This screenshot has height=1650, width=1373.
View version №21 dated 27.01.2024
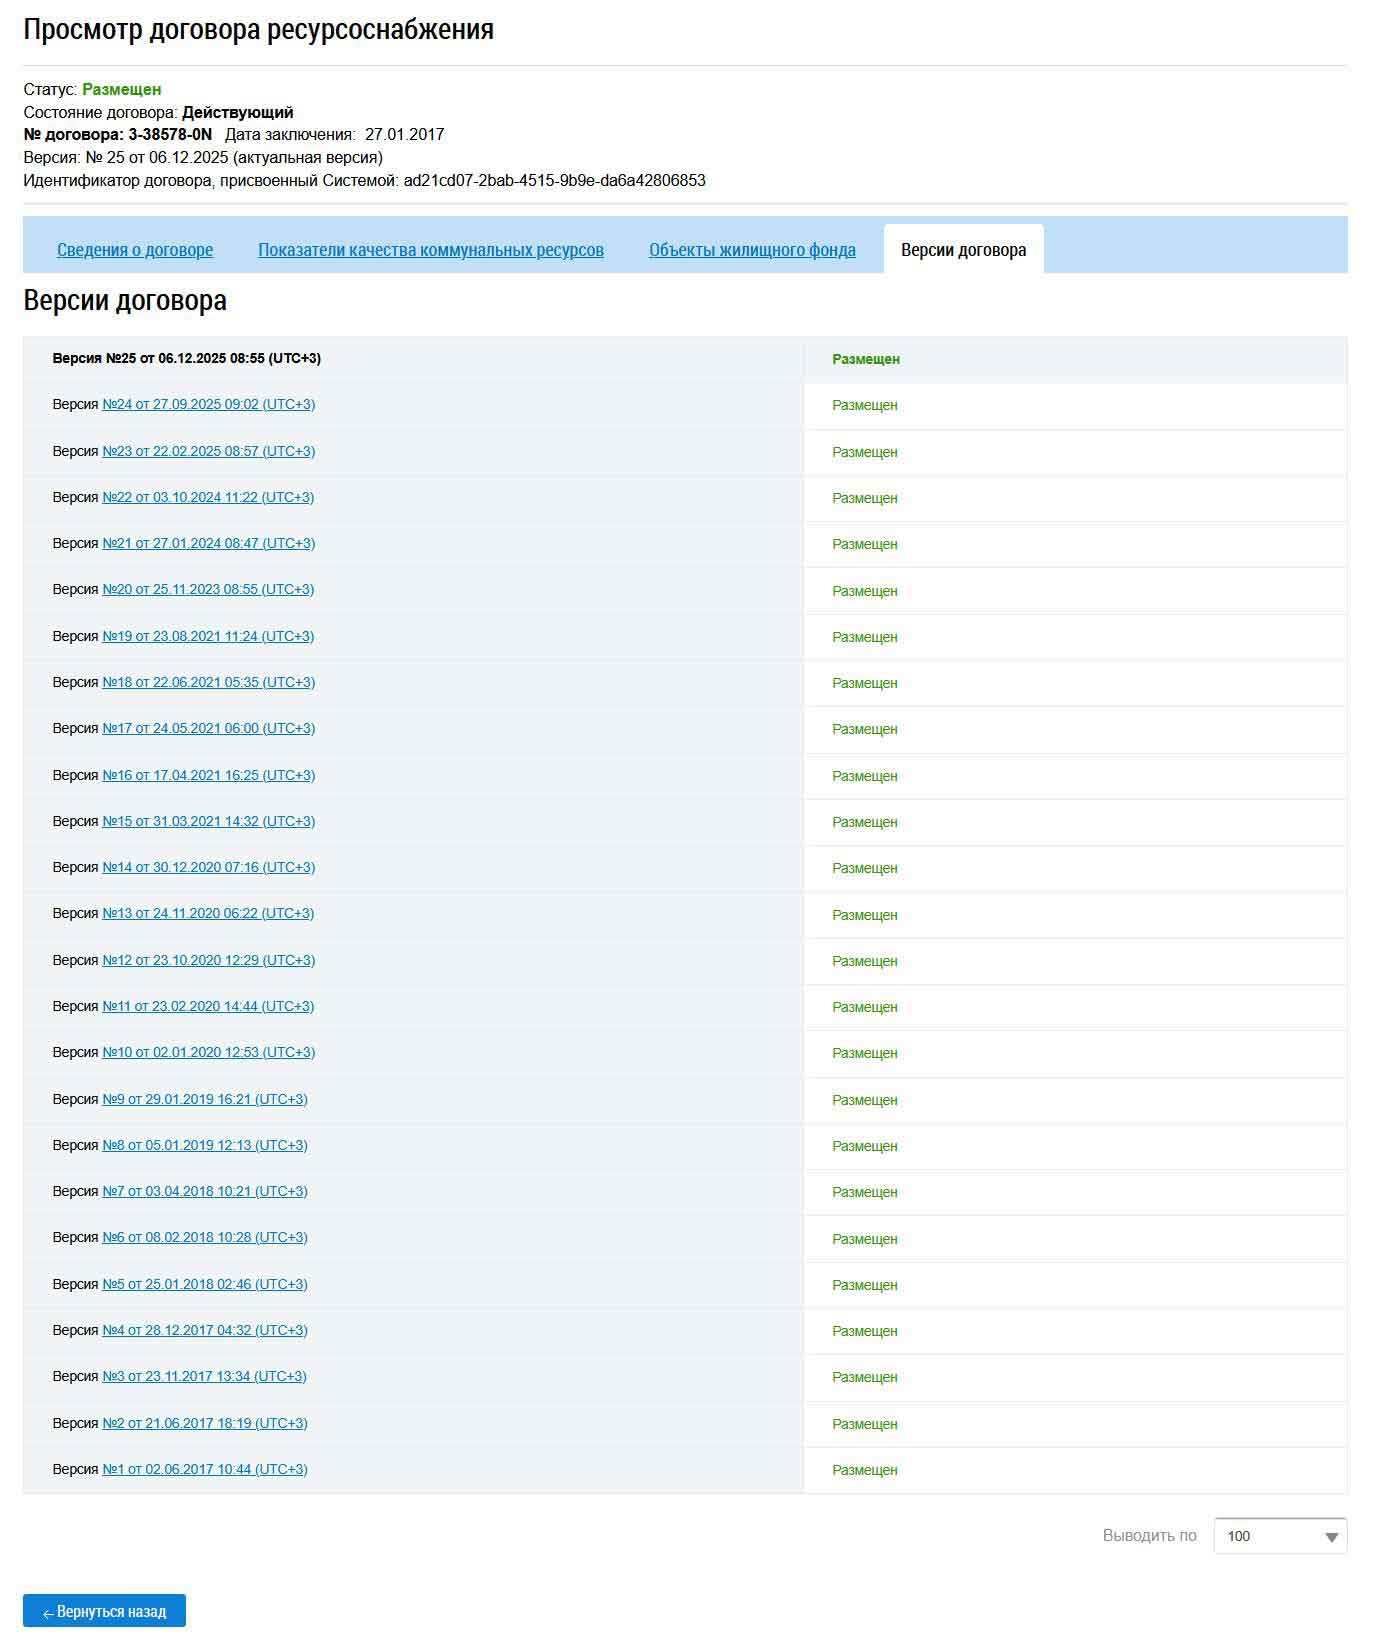(208, 543)
